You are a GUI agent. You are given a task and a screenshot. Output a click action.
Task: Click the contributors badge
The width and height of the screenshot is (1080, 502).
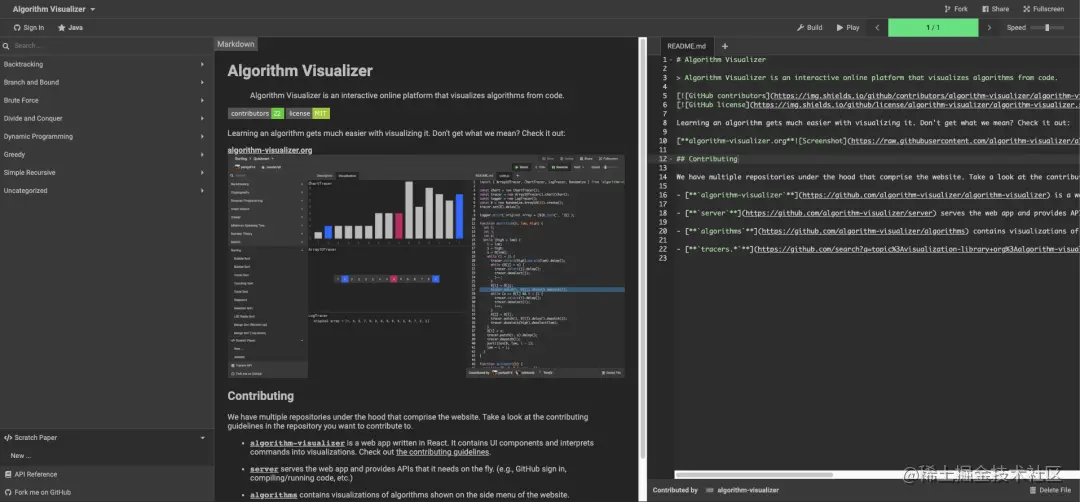point(256,113)
